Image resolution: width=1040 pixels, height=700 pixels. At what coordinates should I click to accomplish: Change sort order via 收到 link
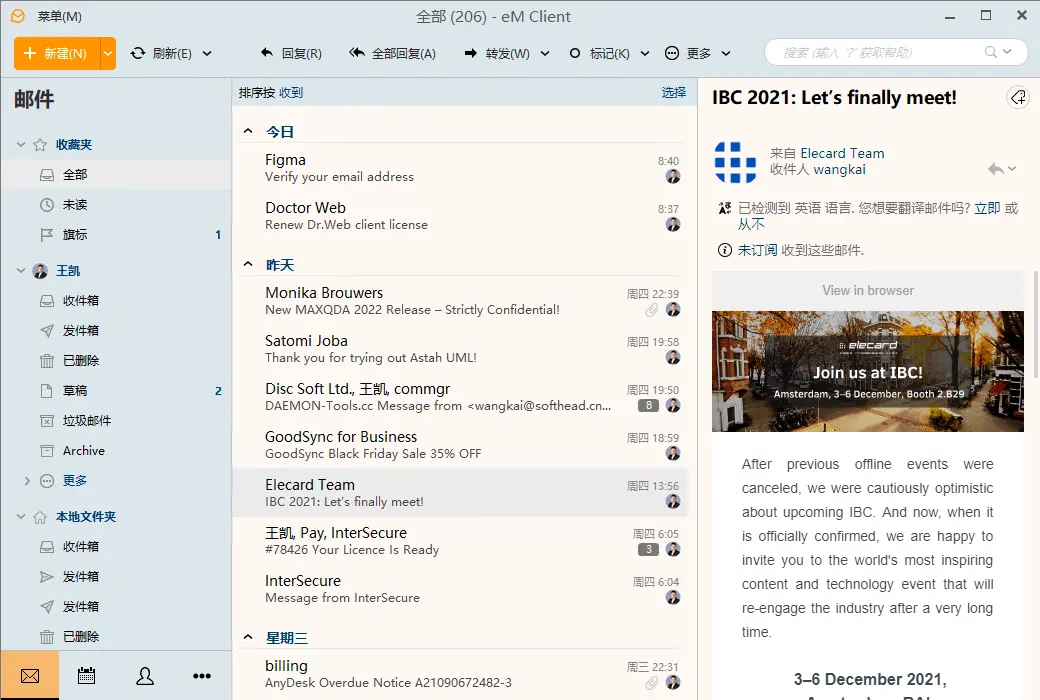(x=291, y=93)
